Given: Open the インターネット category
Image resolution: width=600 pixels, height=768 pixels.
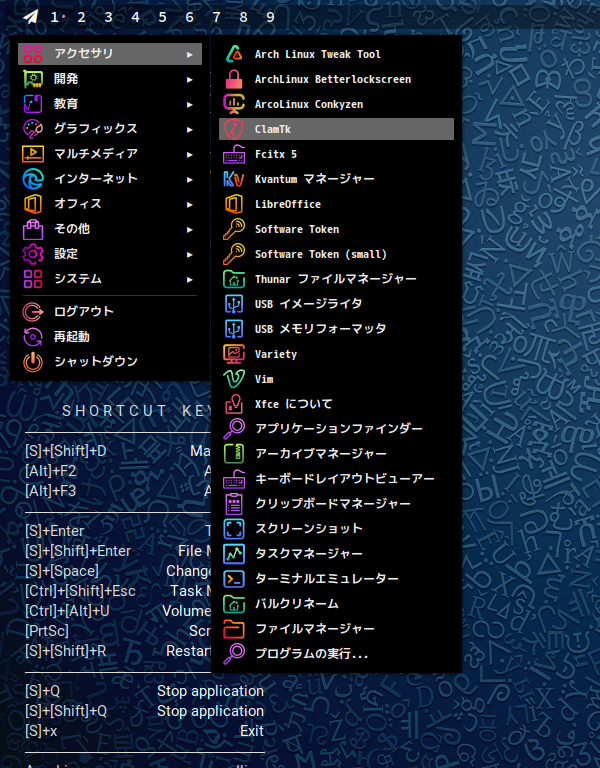Looking at the screenshot, I should (110, 179).
